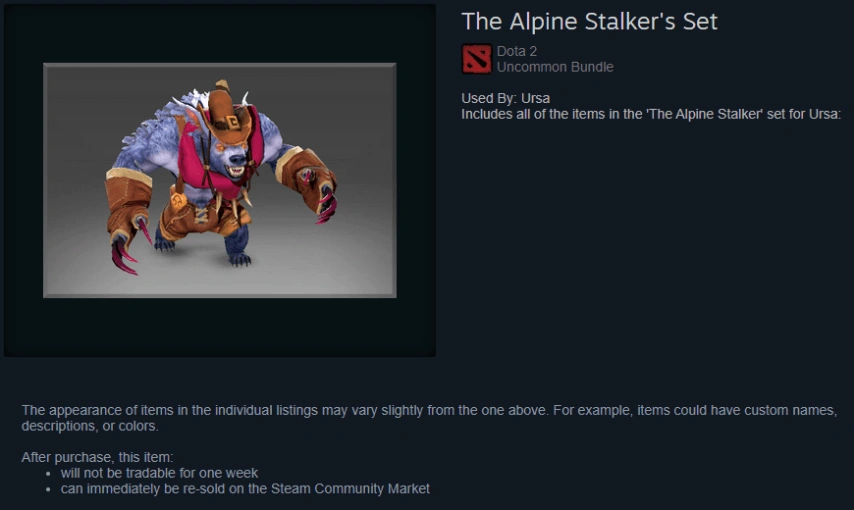Click the Used By: Ursa line

pos(505,98)
